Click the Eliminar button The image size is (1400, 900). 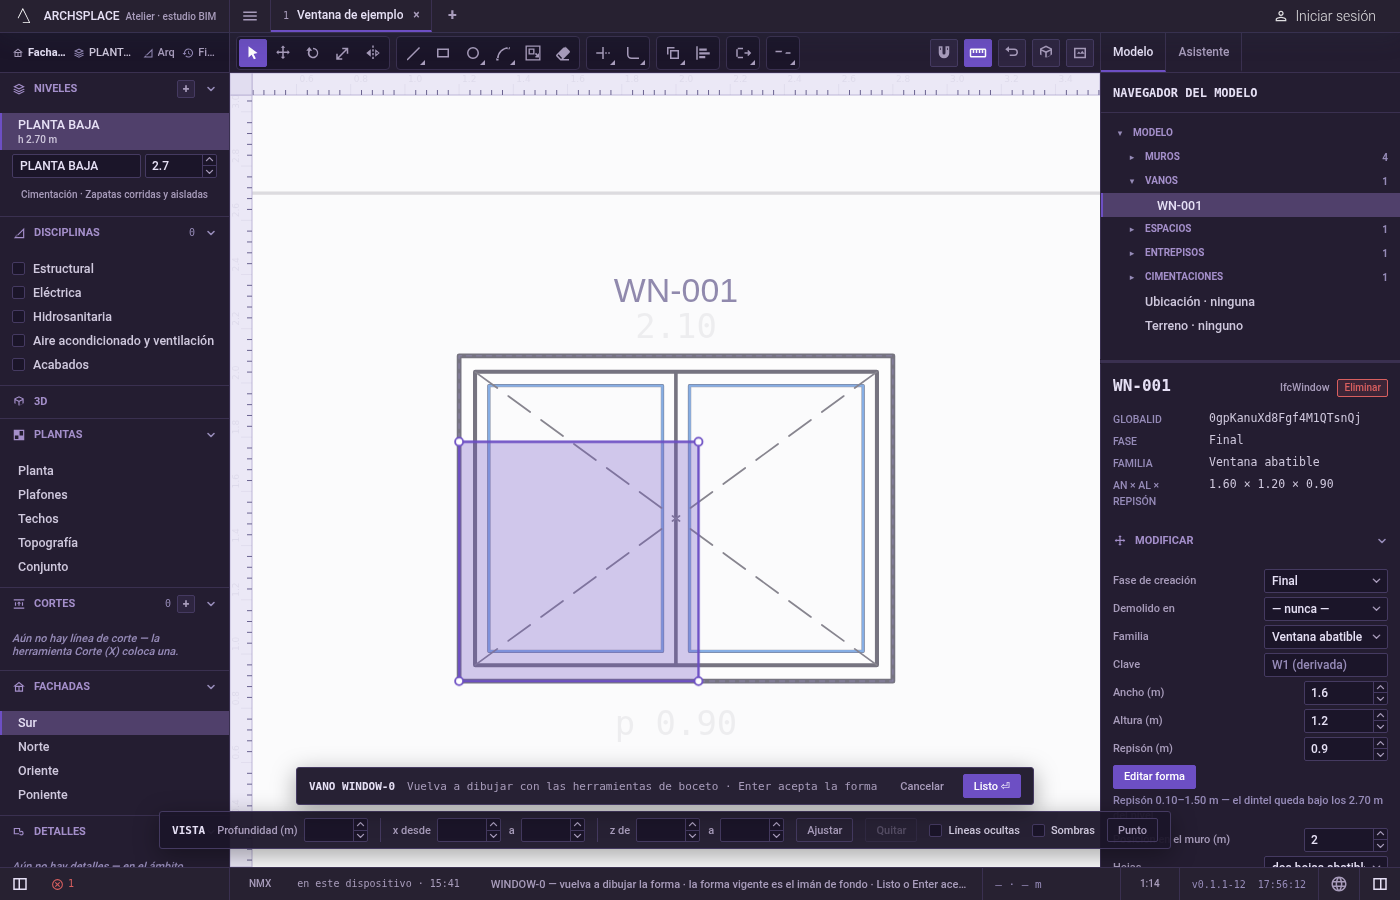(1362, 388)
